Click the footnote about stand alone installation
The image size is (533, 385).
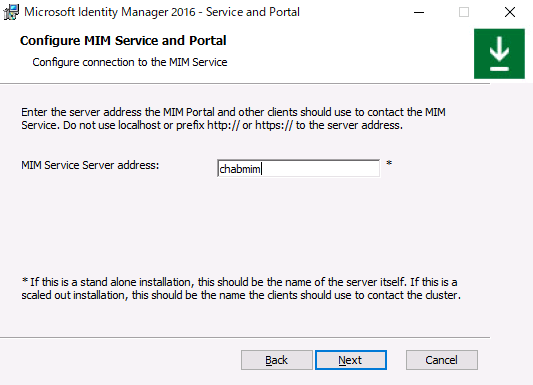pos(241,288)
